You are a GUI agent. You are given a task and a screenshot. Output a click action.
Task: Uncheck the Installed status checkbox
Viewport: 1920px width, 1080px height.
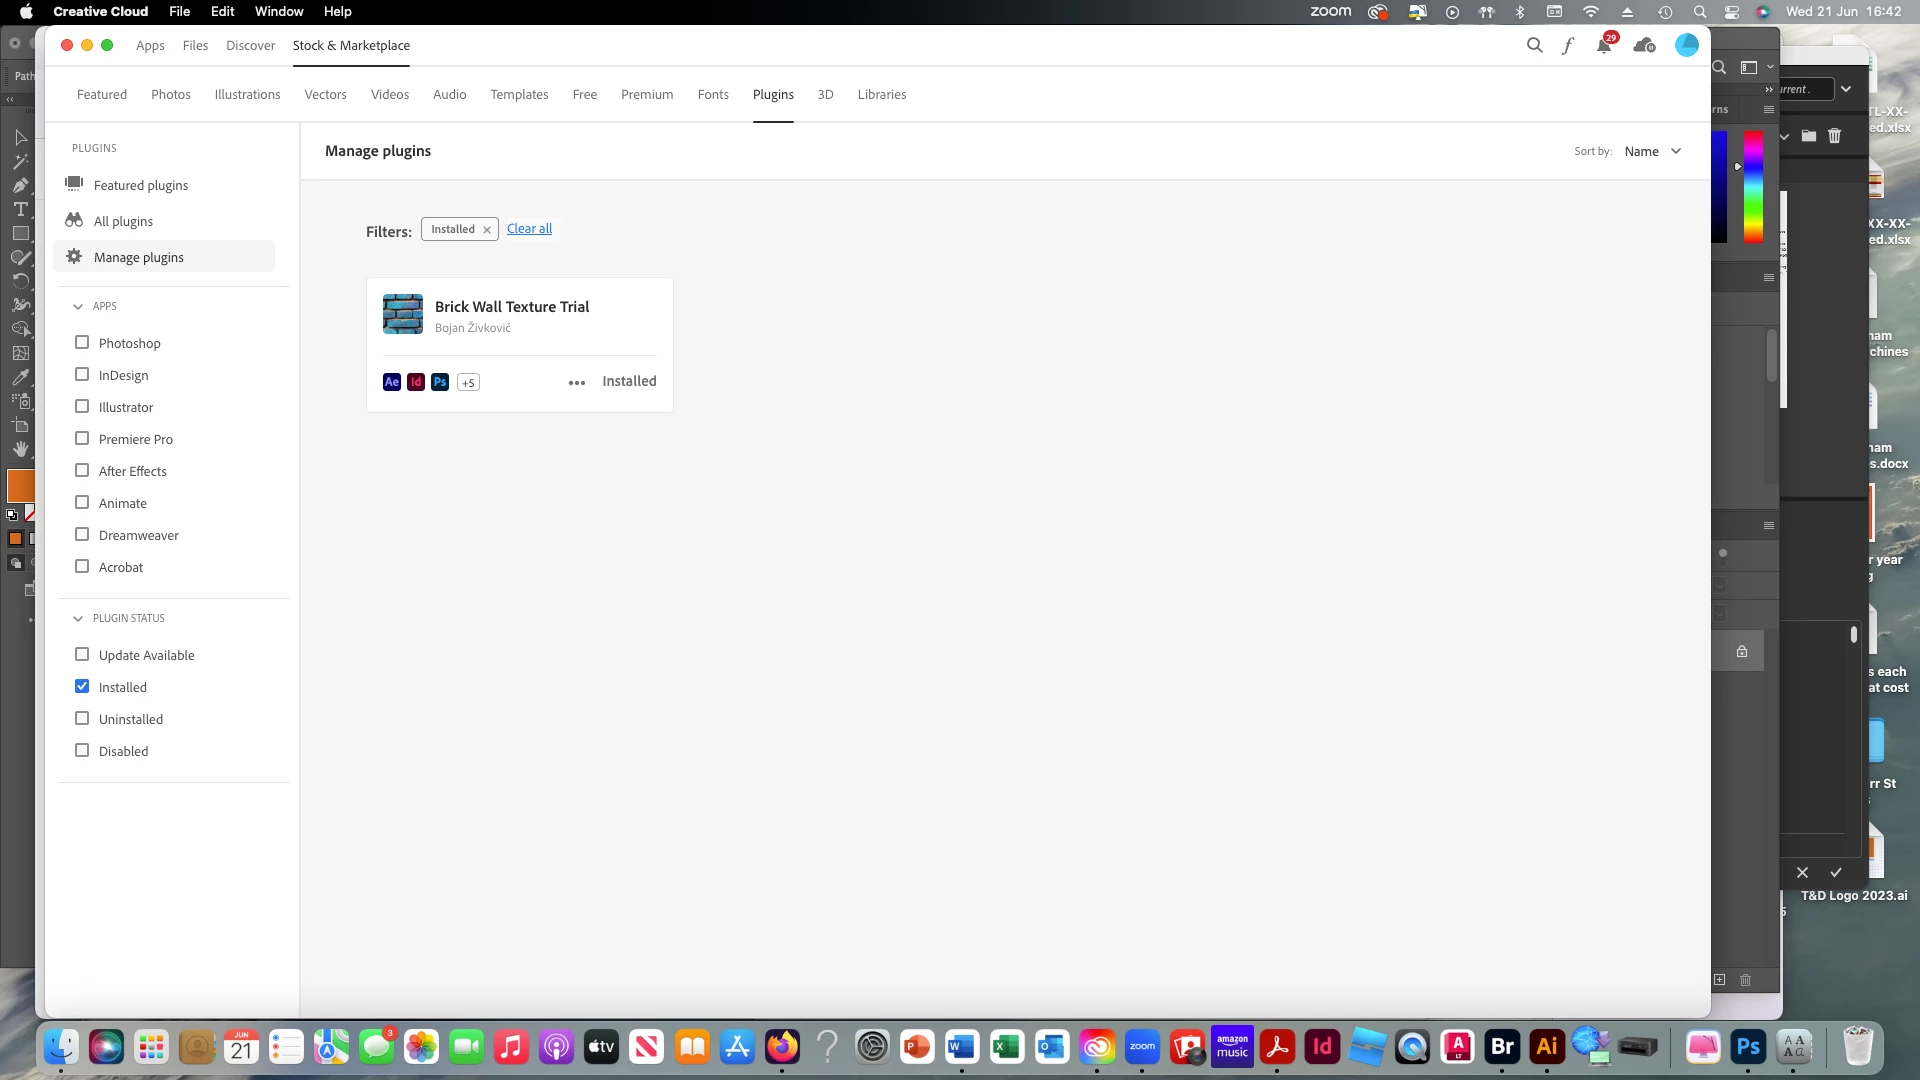click(x=82, y=686)
